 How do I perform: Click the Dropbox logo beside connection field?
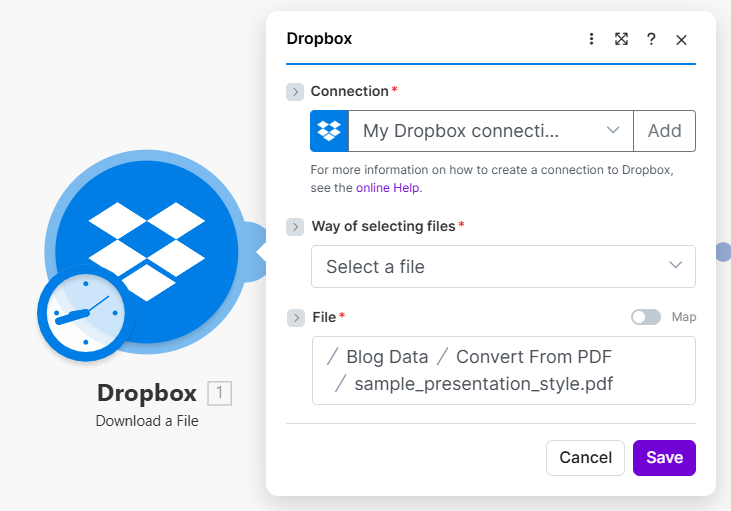pyautogui.click(x=329, y=131)
